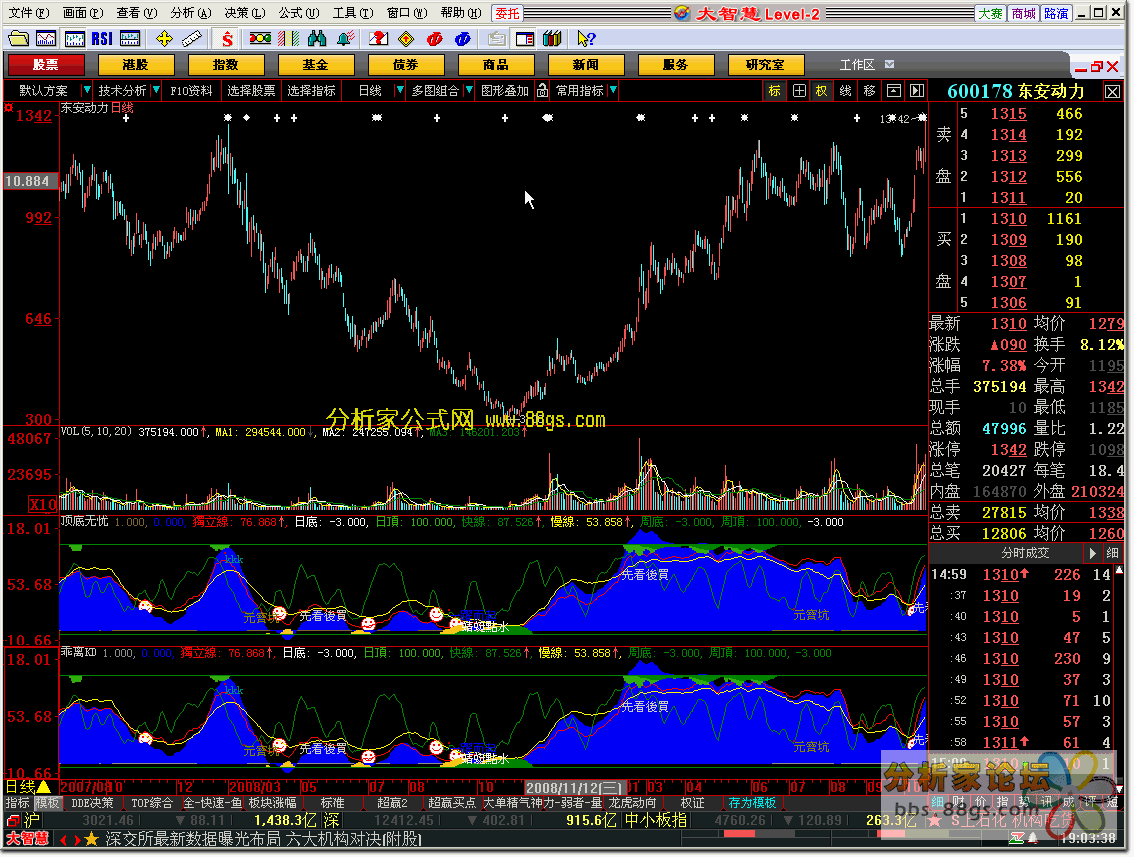Click the X10 volume scale toggle
This screenshot has height=857, width=1134.
(43, 504)
